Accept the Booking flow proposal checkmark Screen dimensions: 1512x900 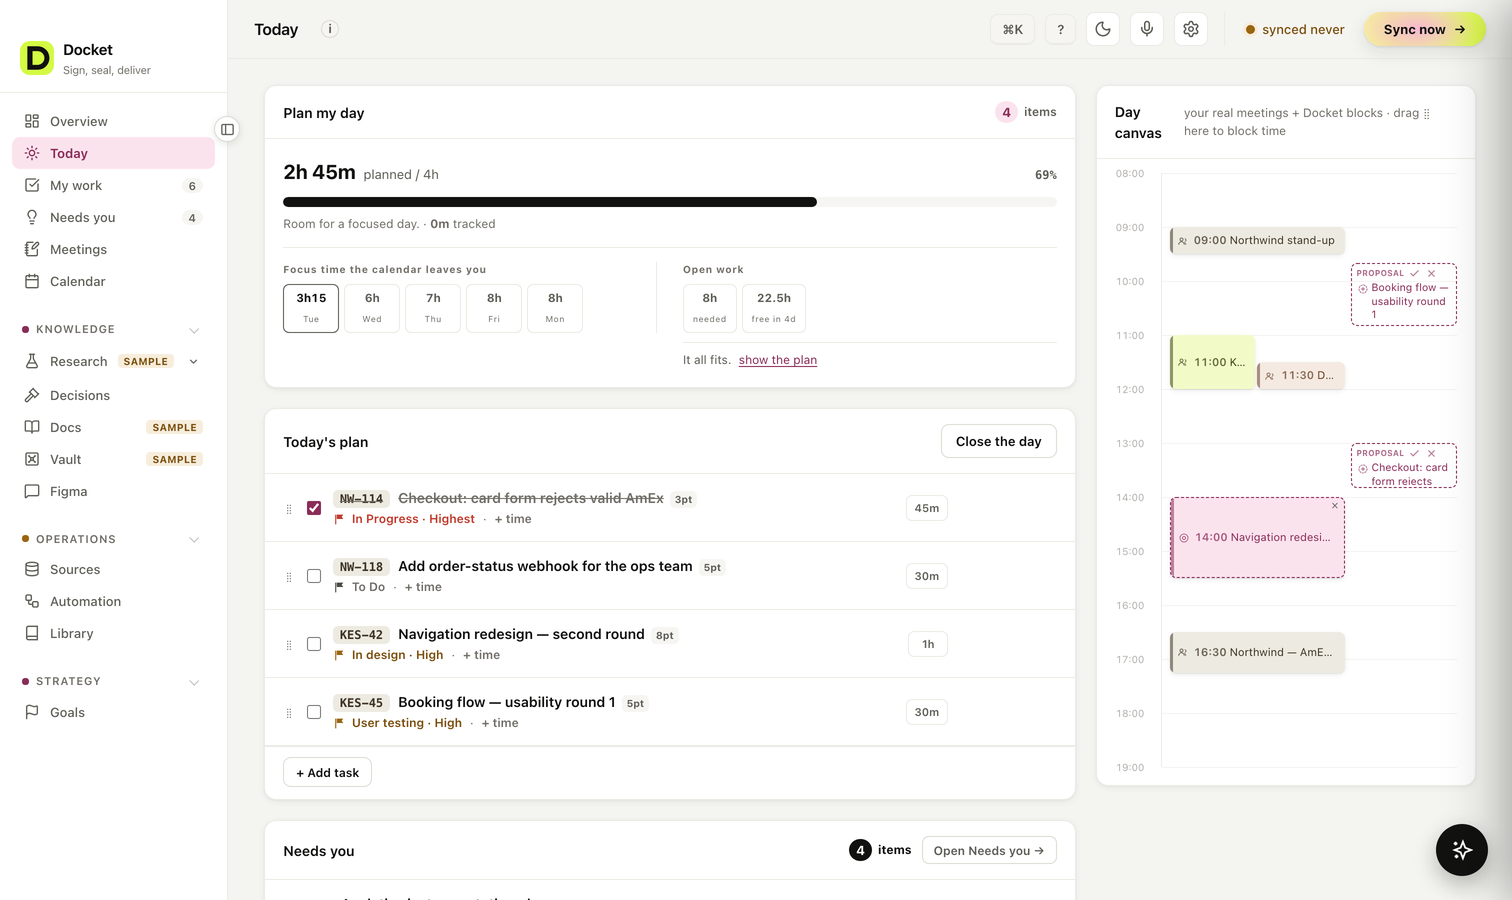1415,273
